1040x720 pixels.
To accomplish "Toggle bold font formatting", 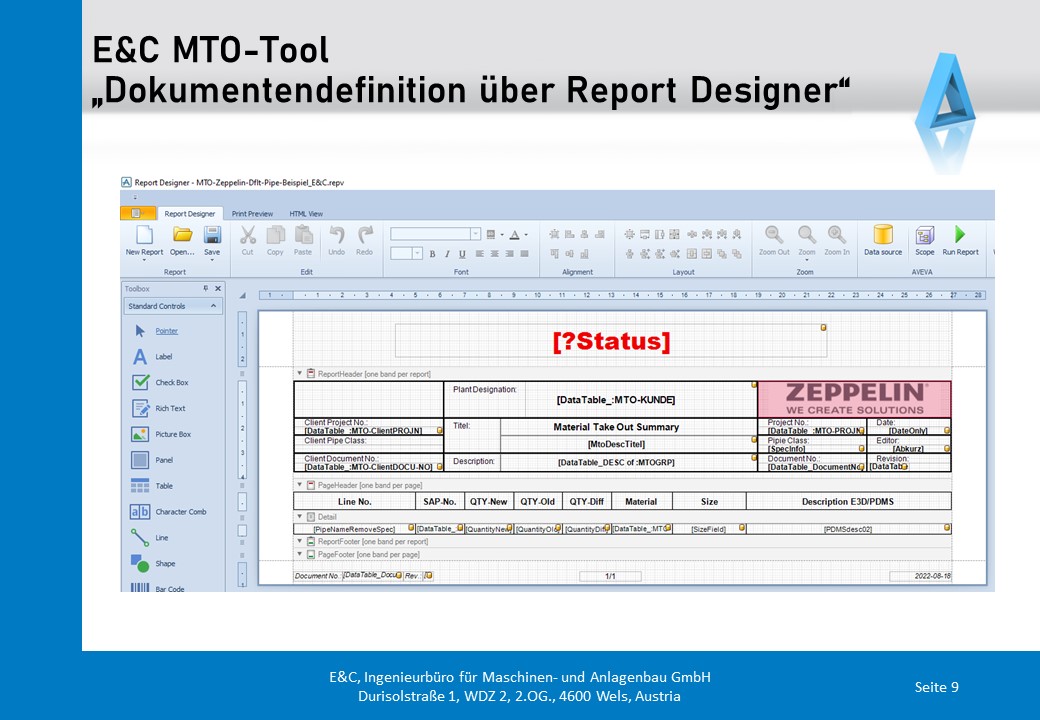I will pyautogui.click(x=433, y=254).
